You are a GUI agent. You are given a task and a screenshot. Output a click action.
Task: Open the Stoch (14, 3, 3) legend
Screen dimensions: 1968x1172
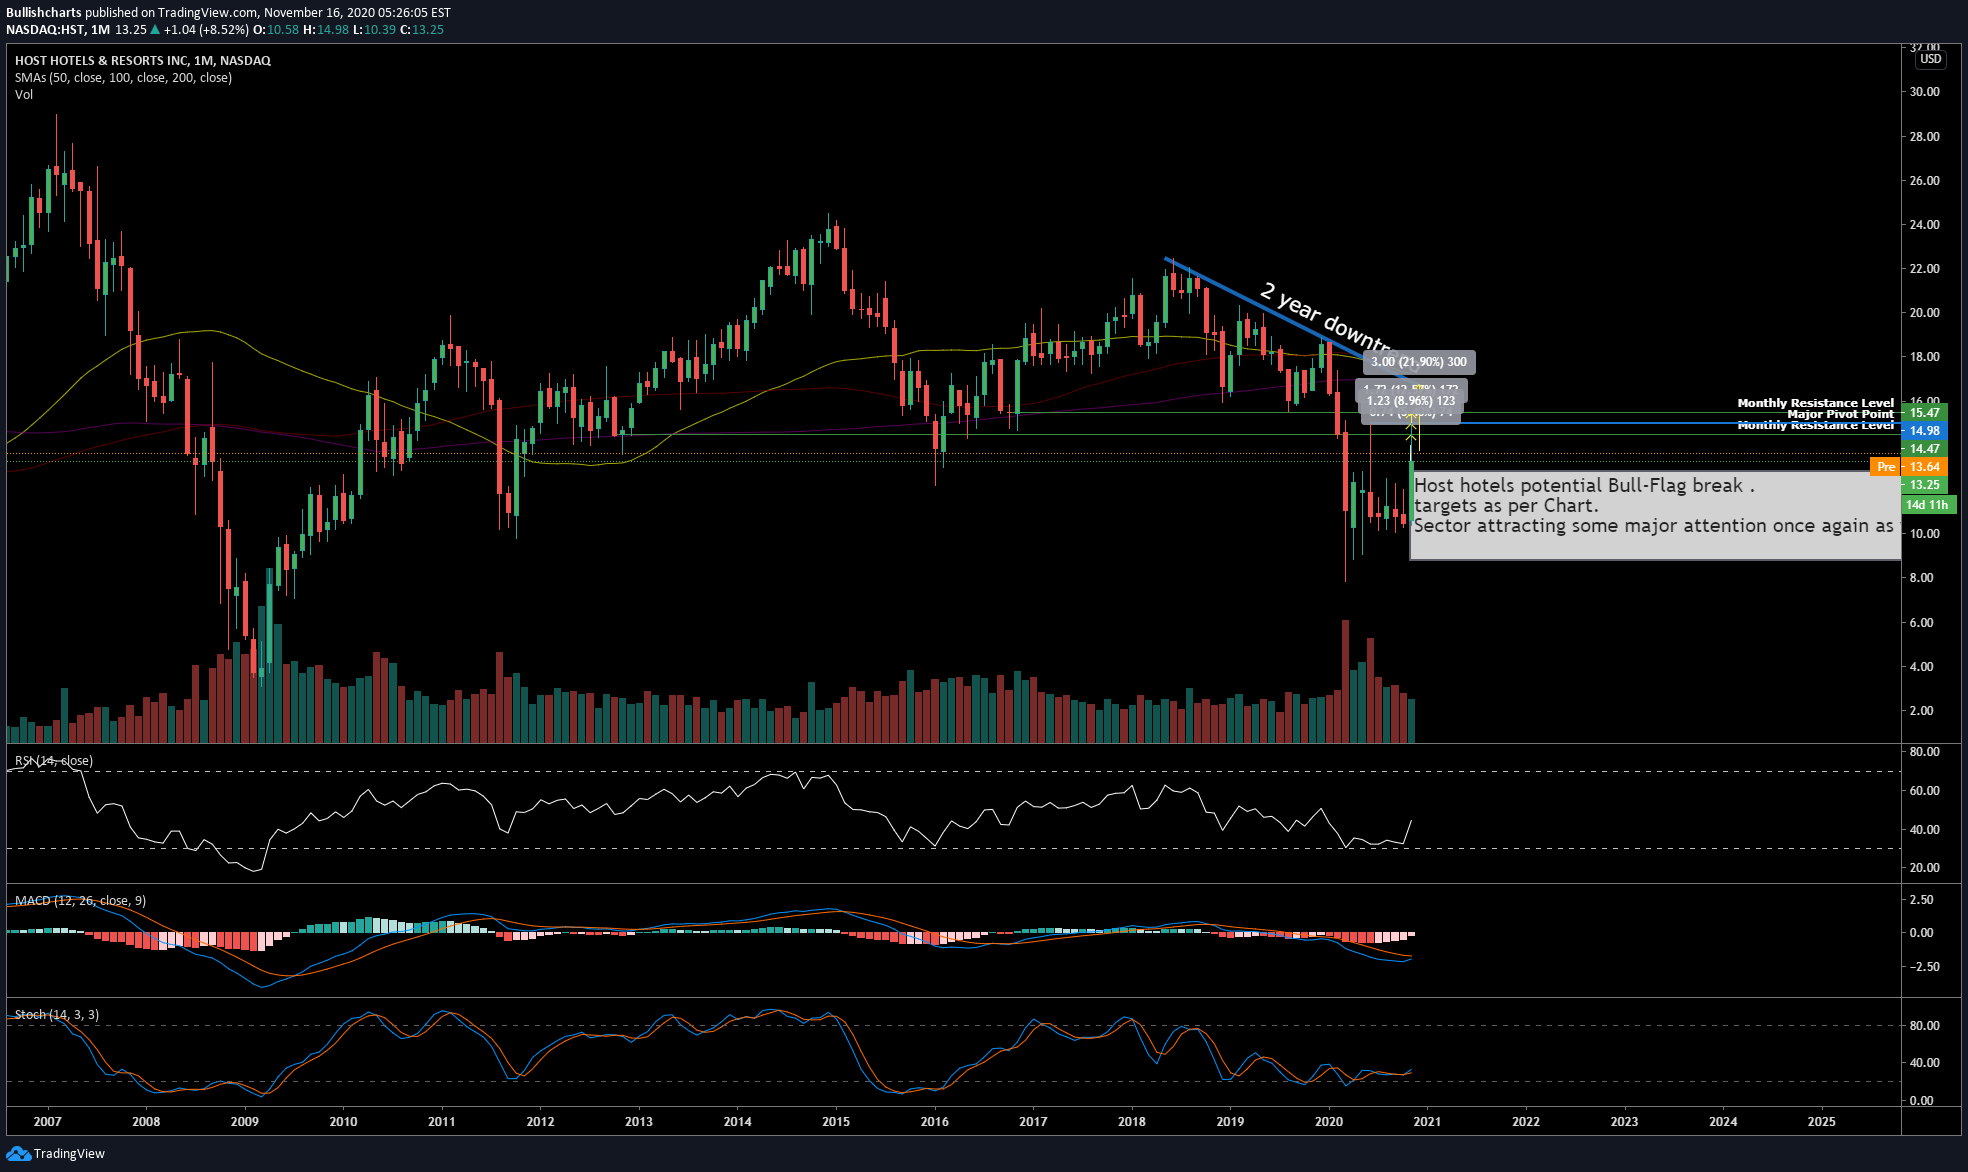pos(57,1015)
